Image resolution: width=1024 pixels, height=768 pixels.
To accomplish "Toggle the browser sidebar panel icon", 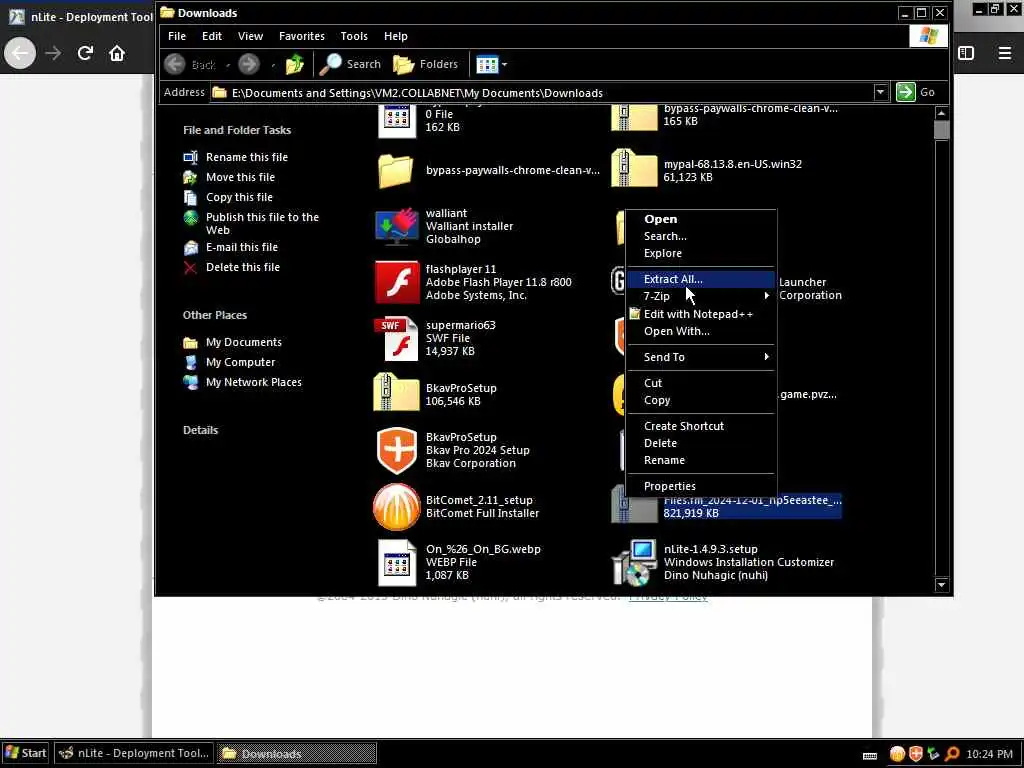I will [x=966, y=53].
